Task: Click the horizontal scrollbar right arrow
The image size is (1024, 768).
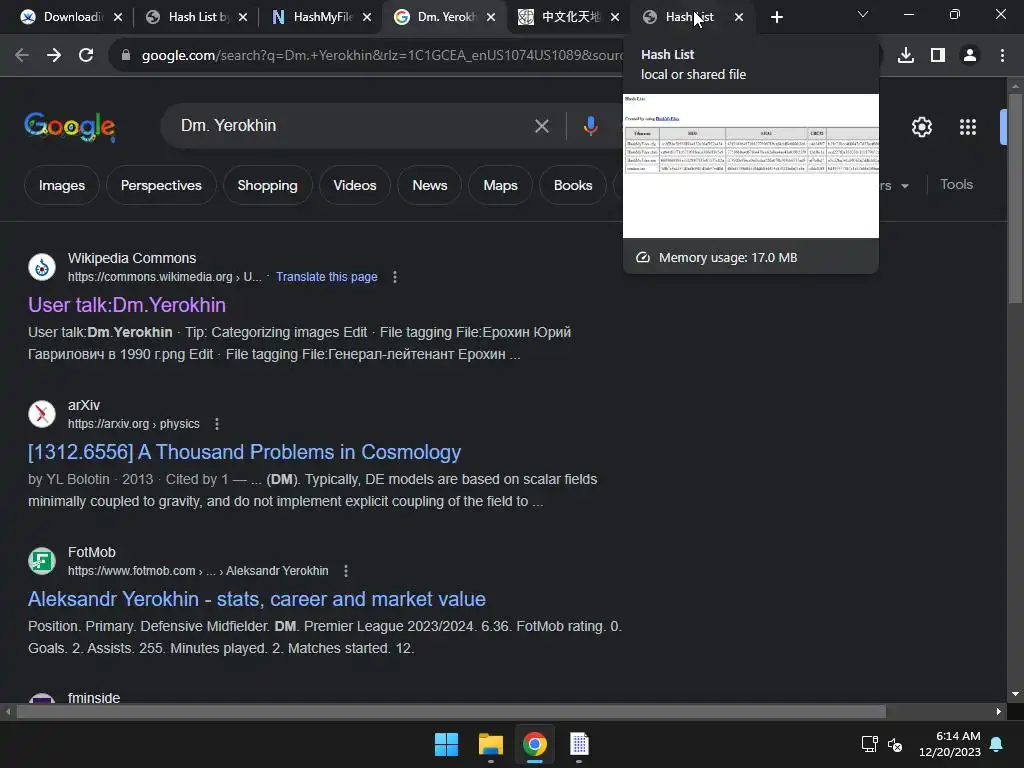Action: click(999, 712)
